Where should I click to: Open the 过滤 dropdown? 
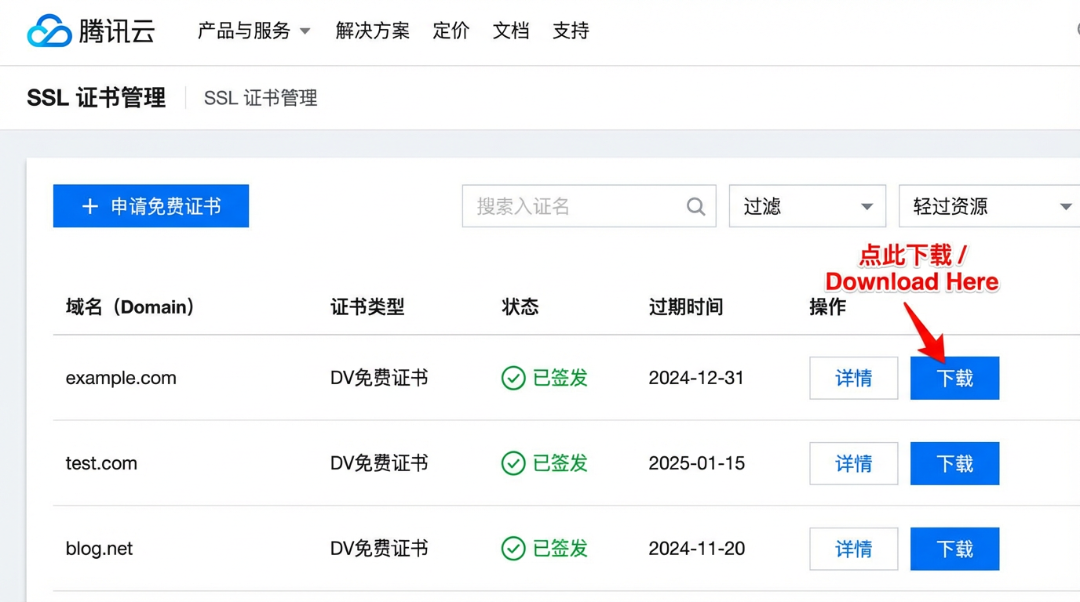click(x=807, y=206)
